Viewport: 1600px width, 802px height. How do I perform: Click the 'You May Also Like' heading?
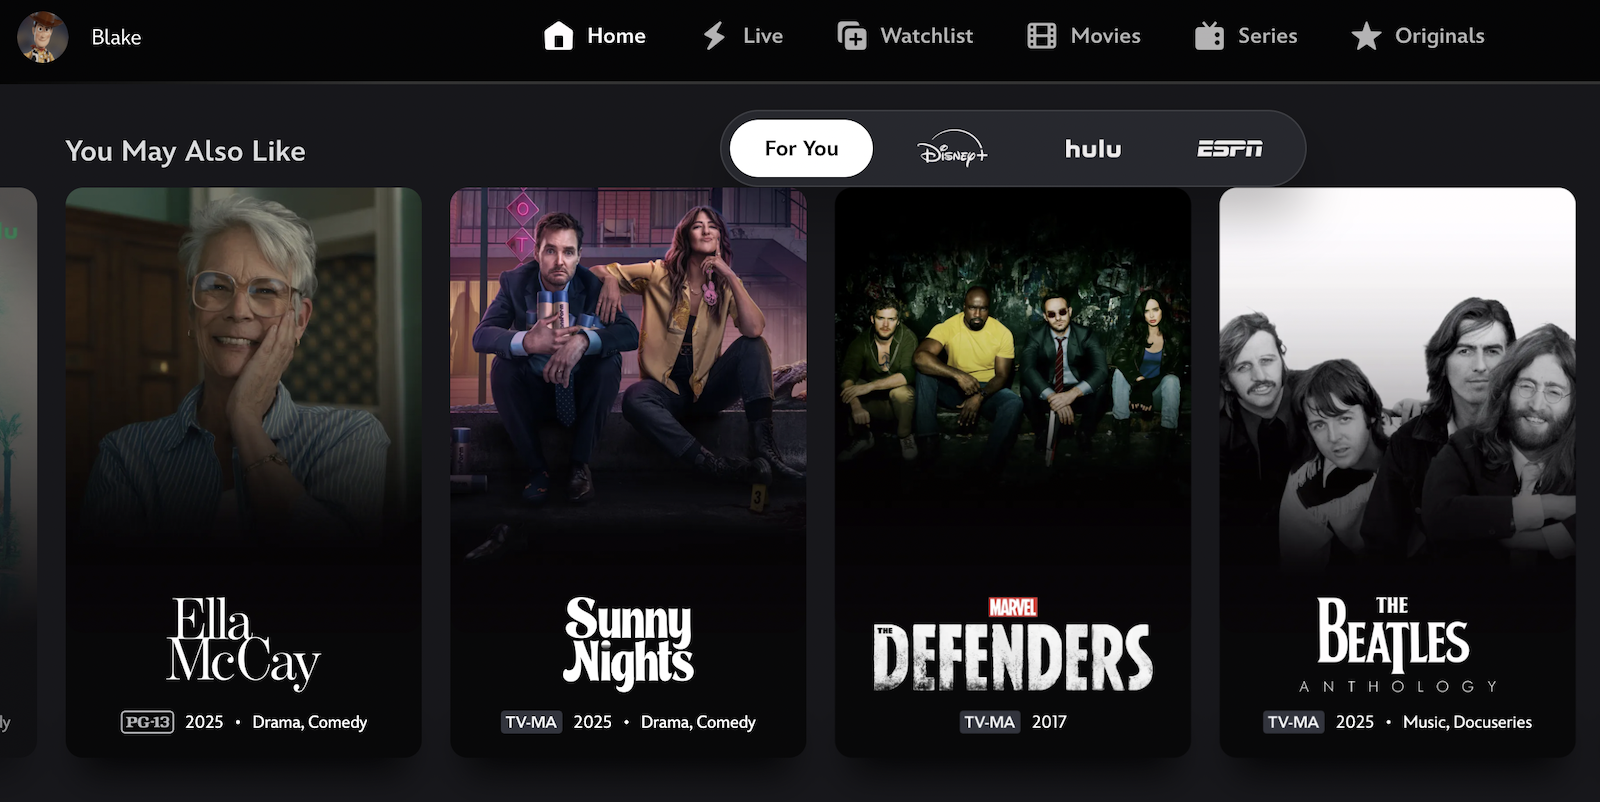(x=185, y=151)
